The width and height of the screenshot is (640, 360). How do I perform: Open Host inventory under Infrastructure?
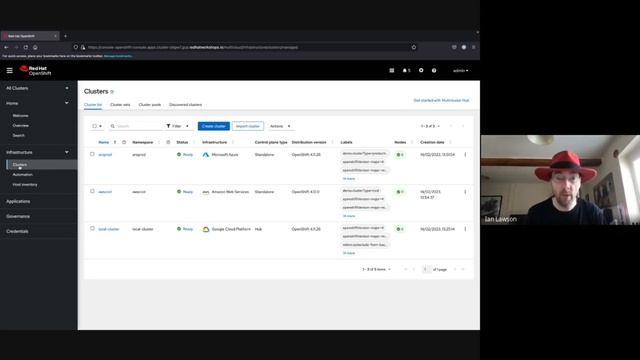25,185
